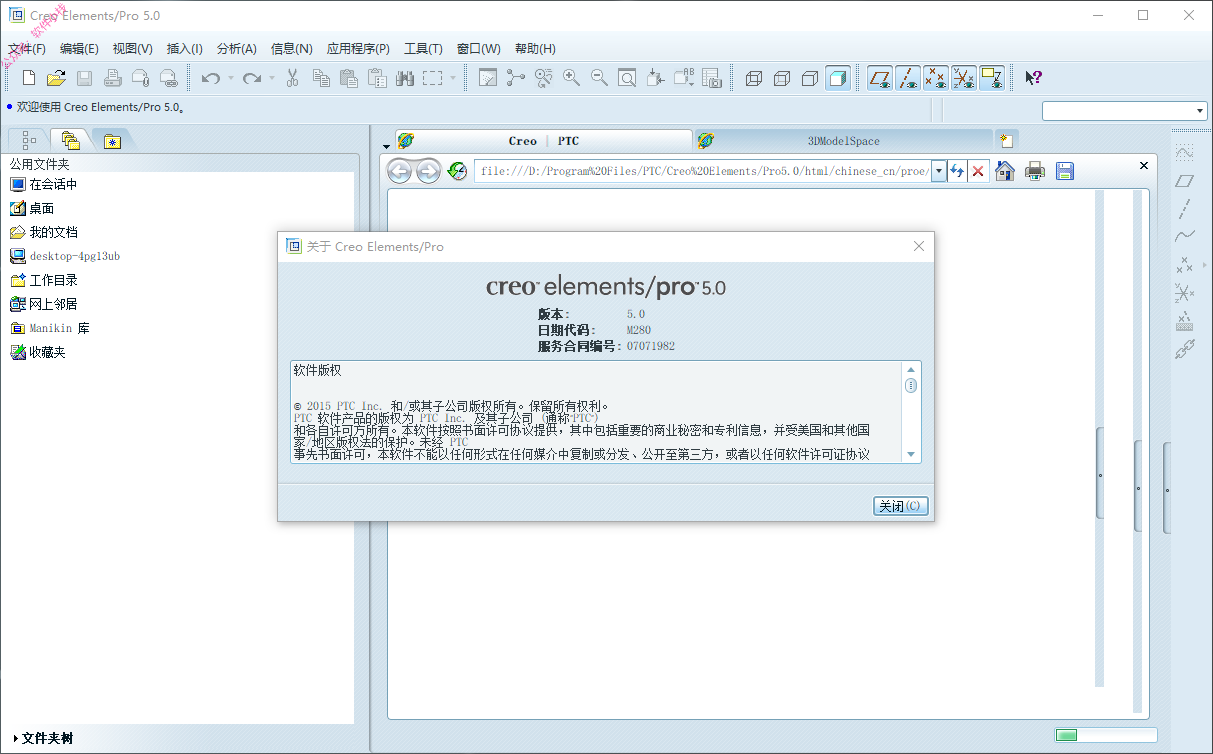The height and width of the screenshot is (754, 1213).
Task: Toggle Shading display mode
Action: point(838,78)
